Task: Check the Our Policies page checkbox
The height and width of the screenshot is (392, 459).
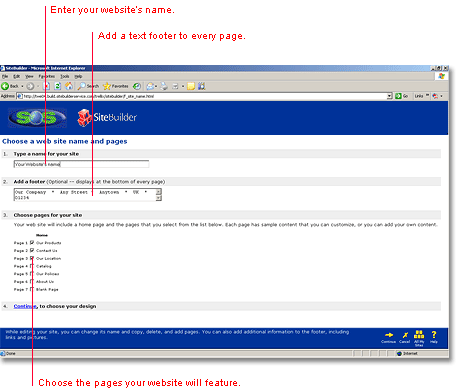Action: 32,274
